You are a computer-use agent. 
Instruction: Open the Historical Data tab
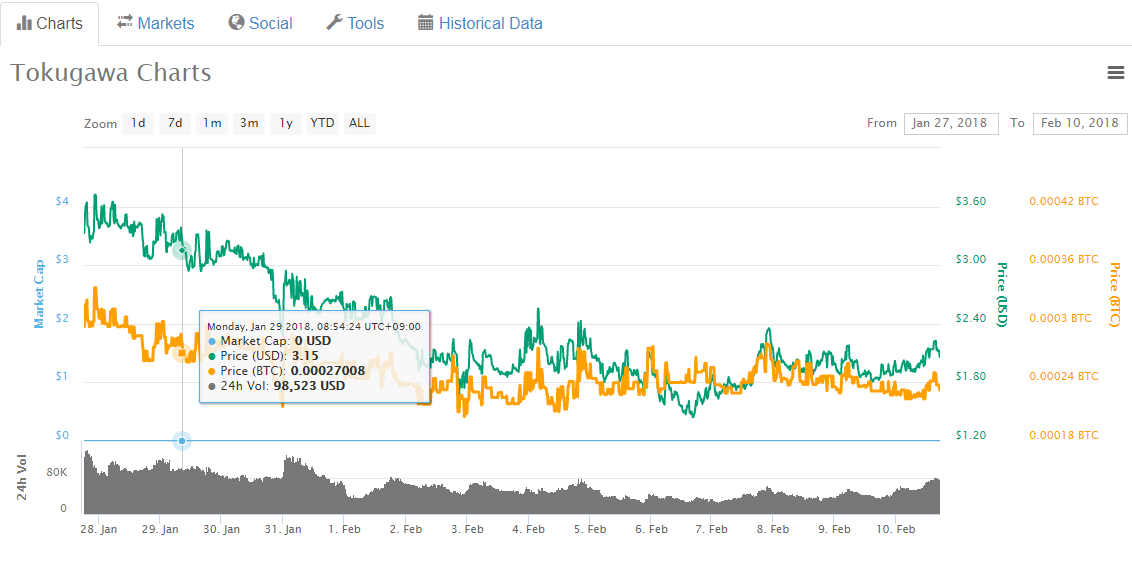[490, 23]
